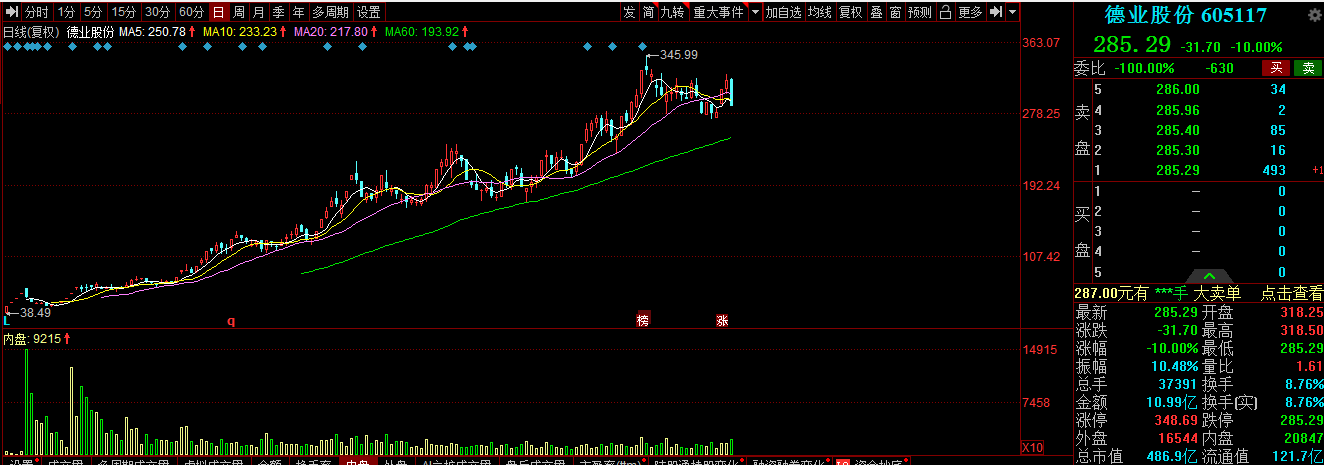1324x465 pixels.
Task: Select sell level 4 price 285.96
Action: [1177, 110]
